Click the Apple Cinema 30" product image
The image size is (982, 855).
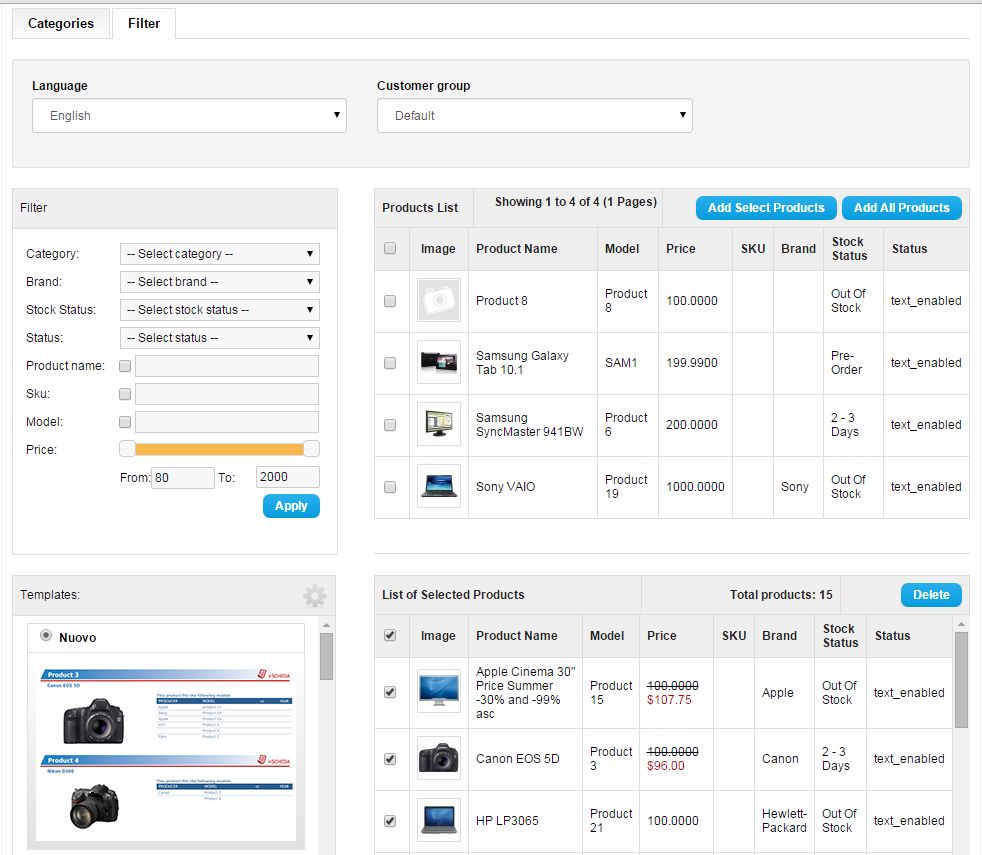click(439, 691)
